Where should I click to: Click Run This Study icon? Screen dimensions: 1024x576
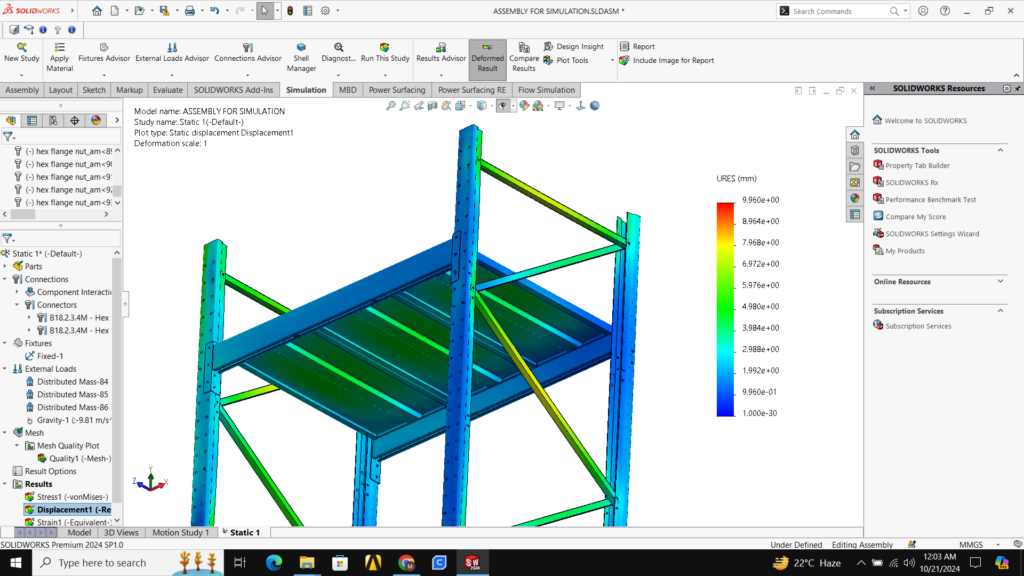pos(384,48)
